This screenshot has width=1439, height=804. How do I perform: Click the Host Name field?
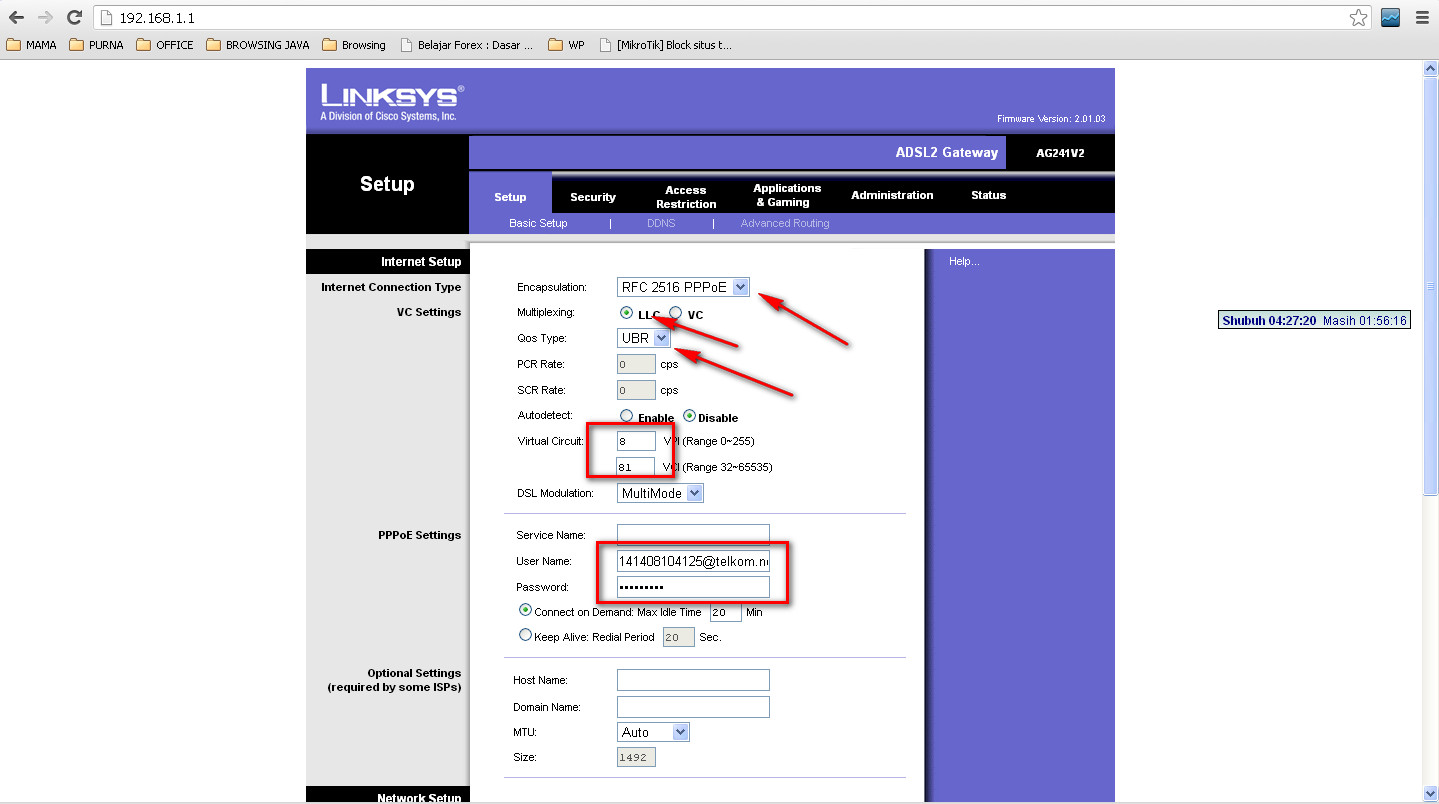[693, 680]
